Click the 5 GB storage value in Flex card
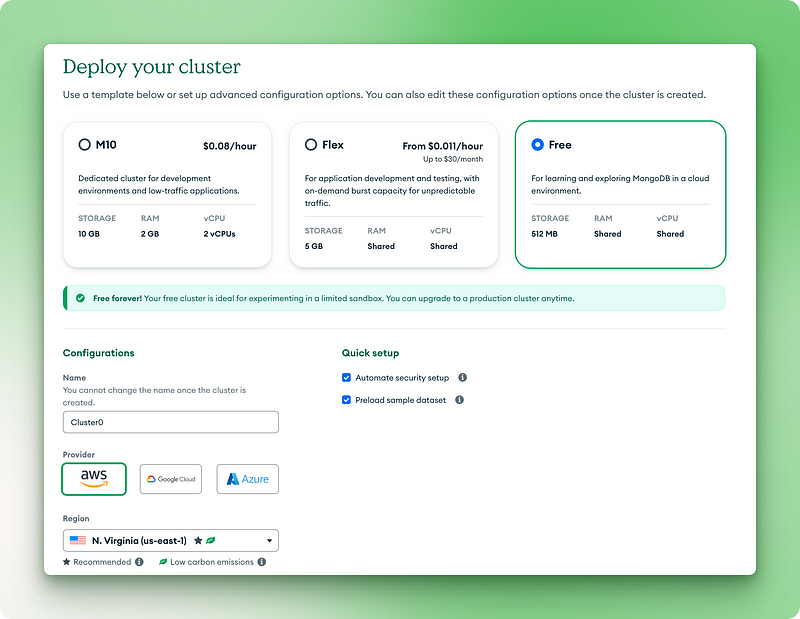The width and height of the screenshot is (800, 619). click(x=314, y=246)
